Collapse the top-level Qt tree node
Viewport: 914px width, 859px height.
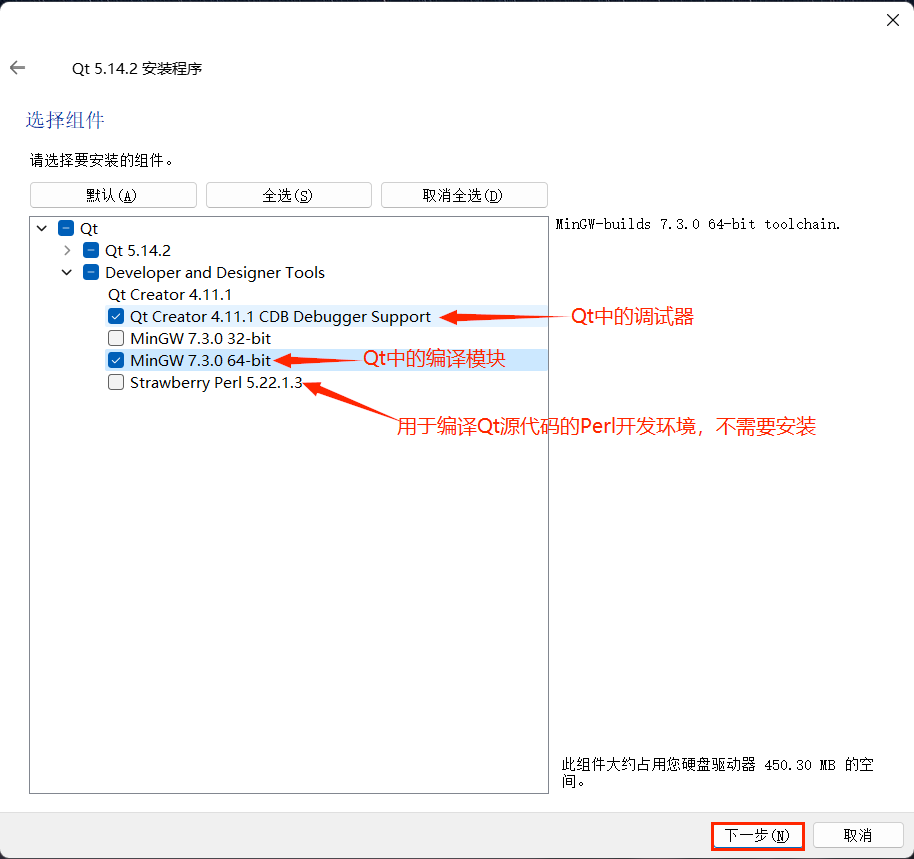[42, 228]
